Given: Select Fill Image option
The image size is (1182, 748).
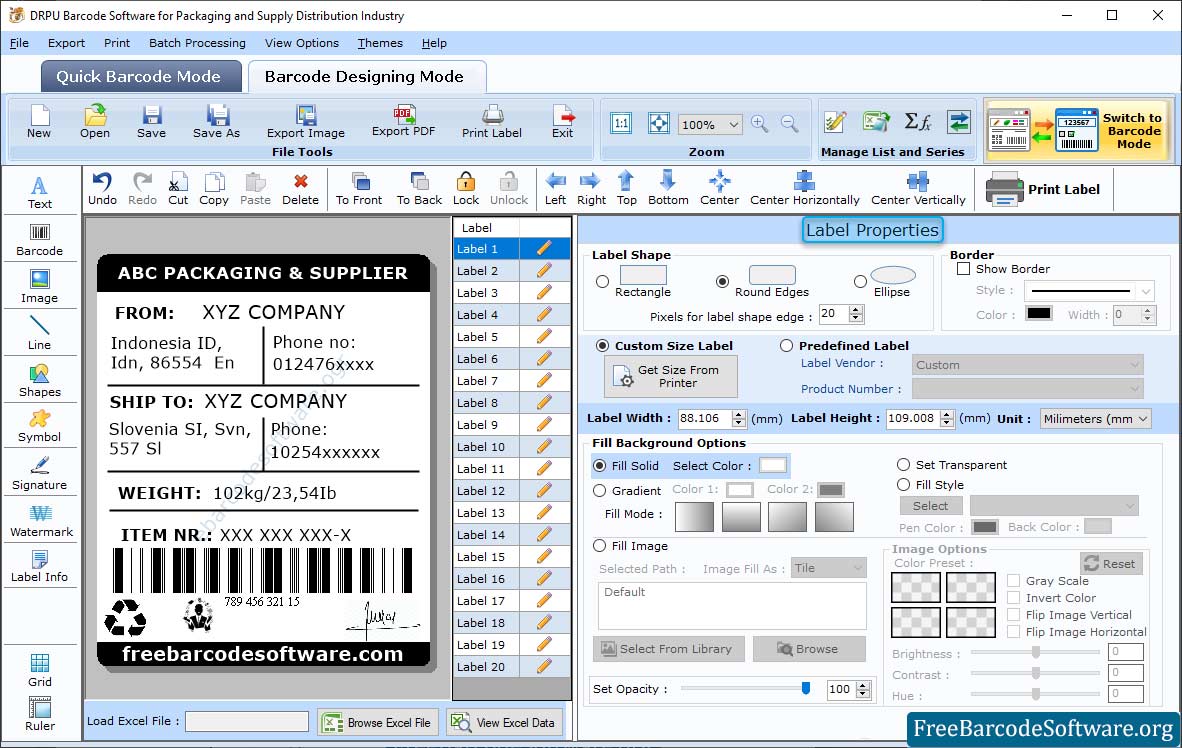Looking at the screenshot, I should [599, 546].
